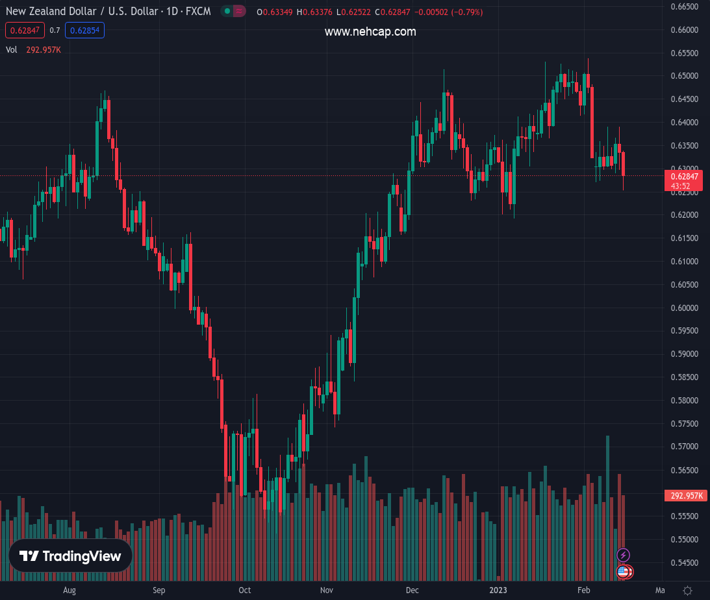The height and width of the screenshot is (600, 710).
Task: Click the red sell price 0.62847 box
Action: tap(25, 30)
